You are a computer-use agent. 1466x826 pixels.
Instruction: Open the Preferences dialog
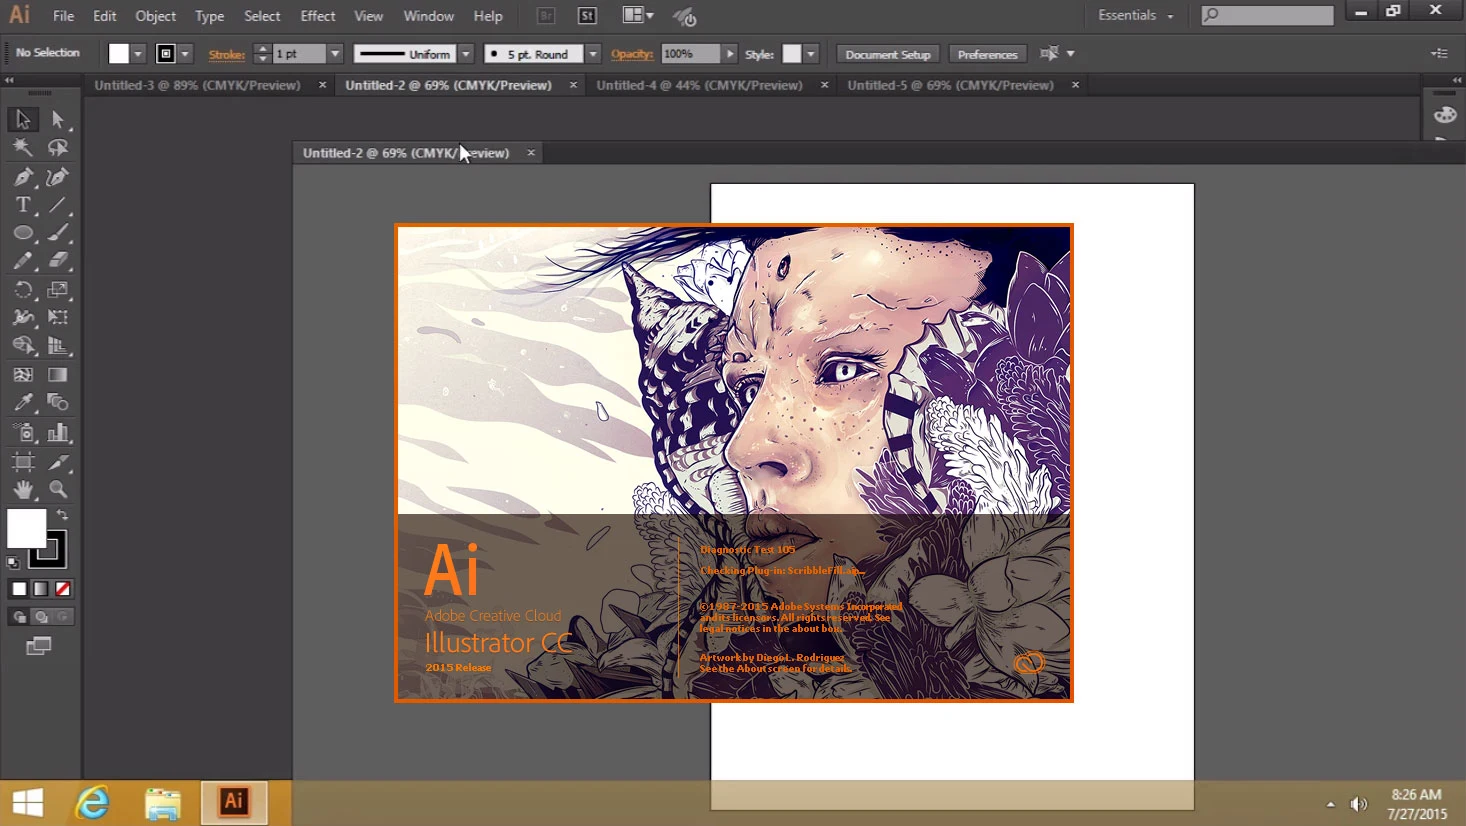pos(987,53)
